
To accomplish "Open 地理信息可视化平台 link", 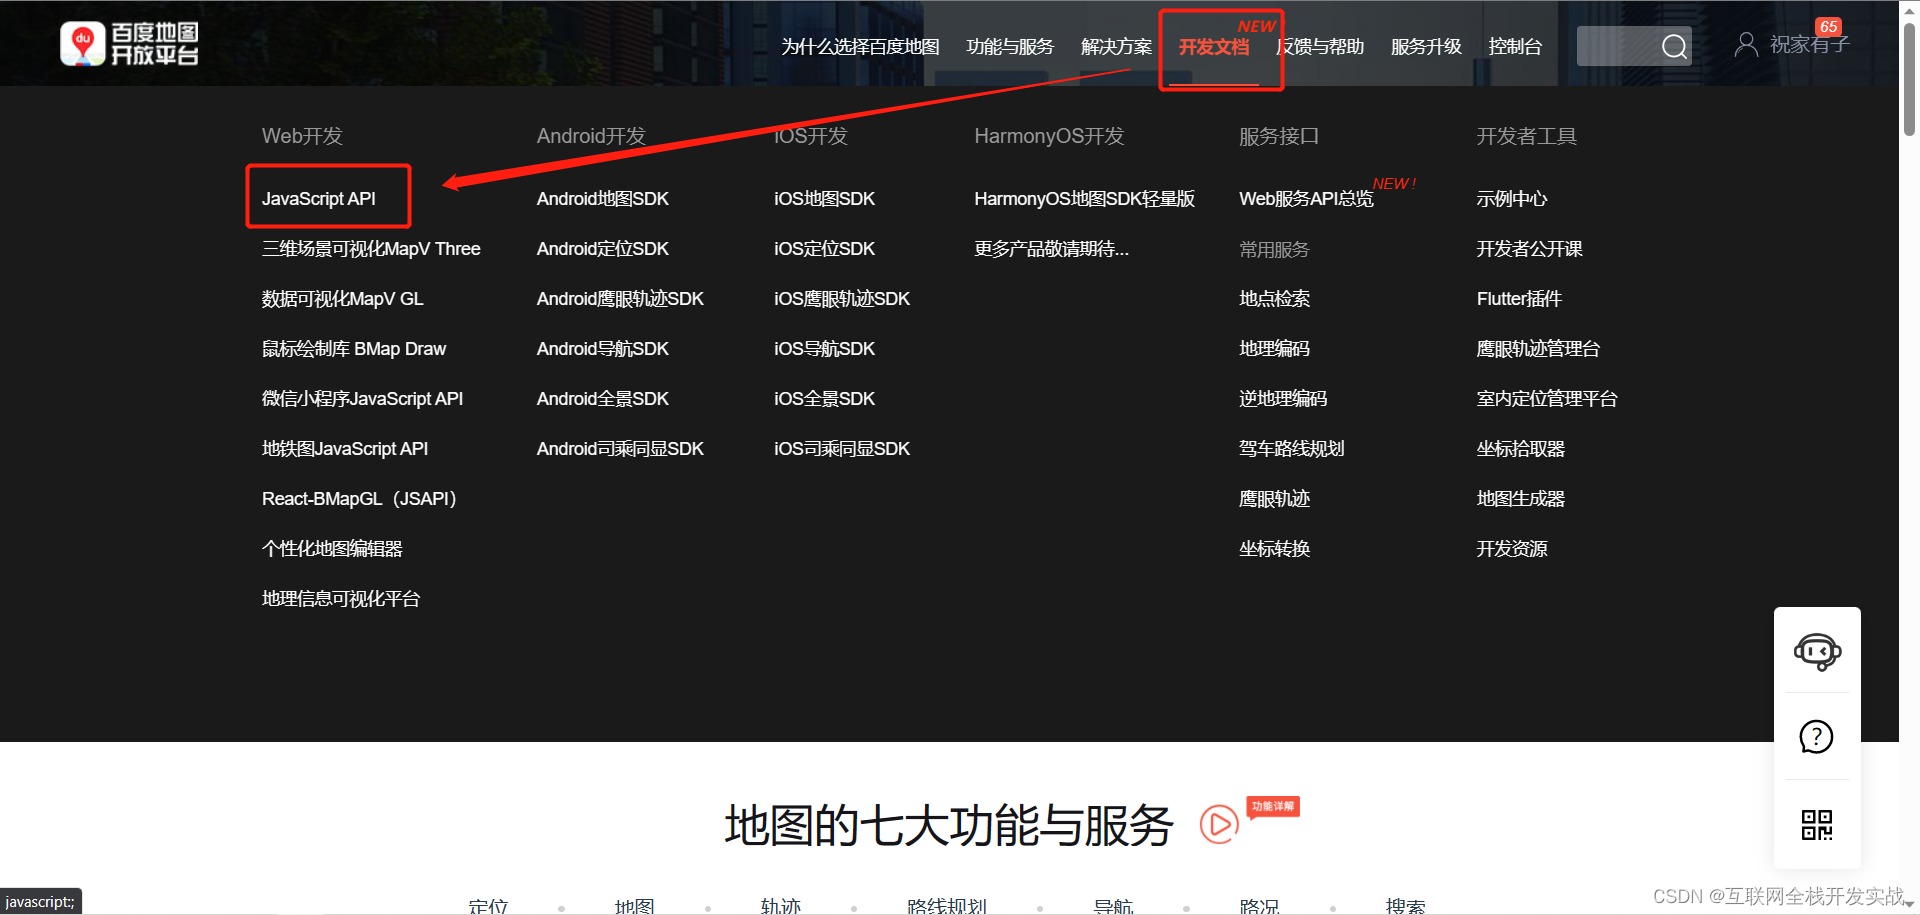I will (341, 599).
